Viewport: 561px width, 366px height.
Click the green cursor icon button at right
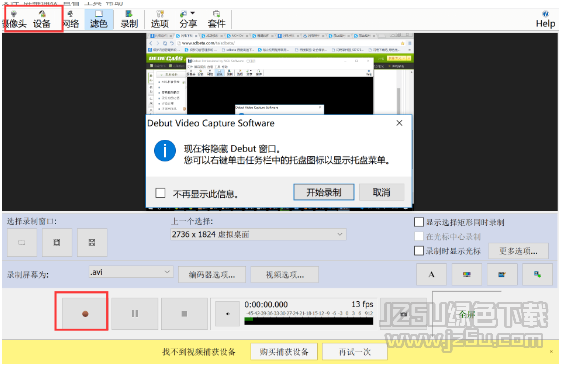pos(537,274)
